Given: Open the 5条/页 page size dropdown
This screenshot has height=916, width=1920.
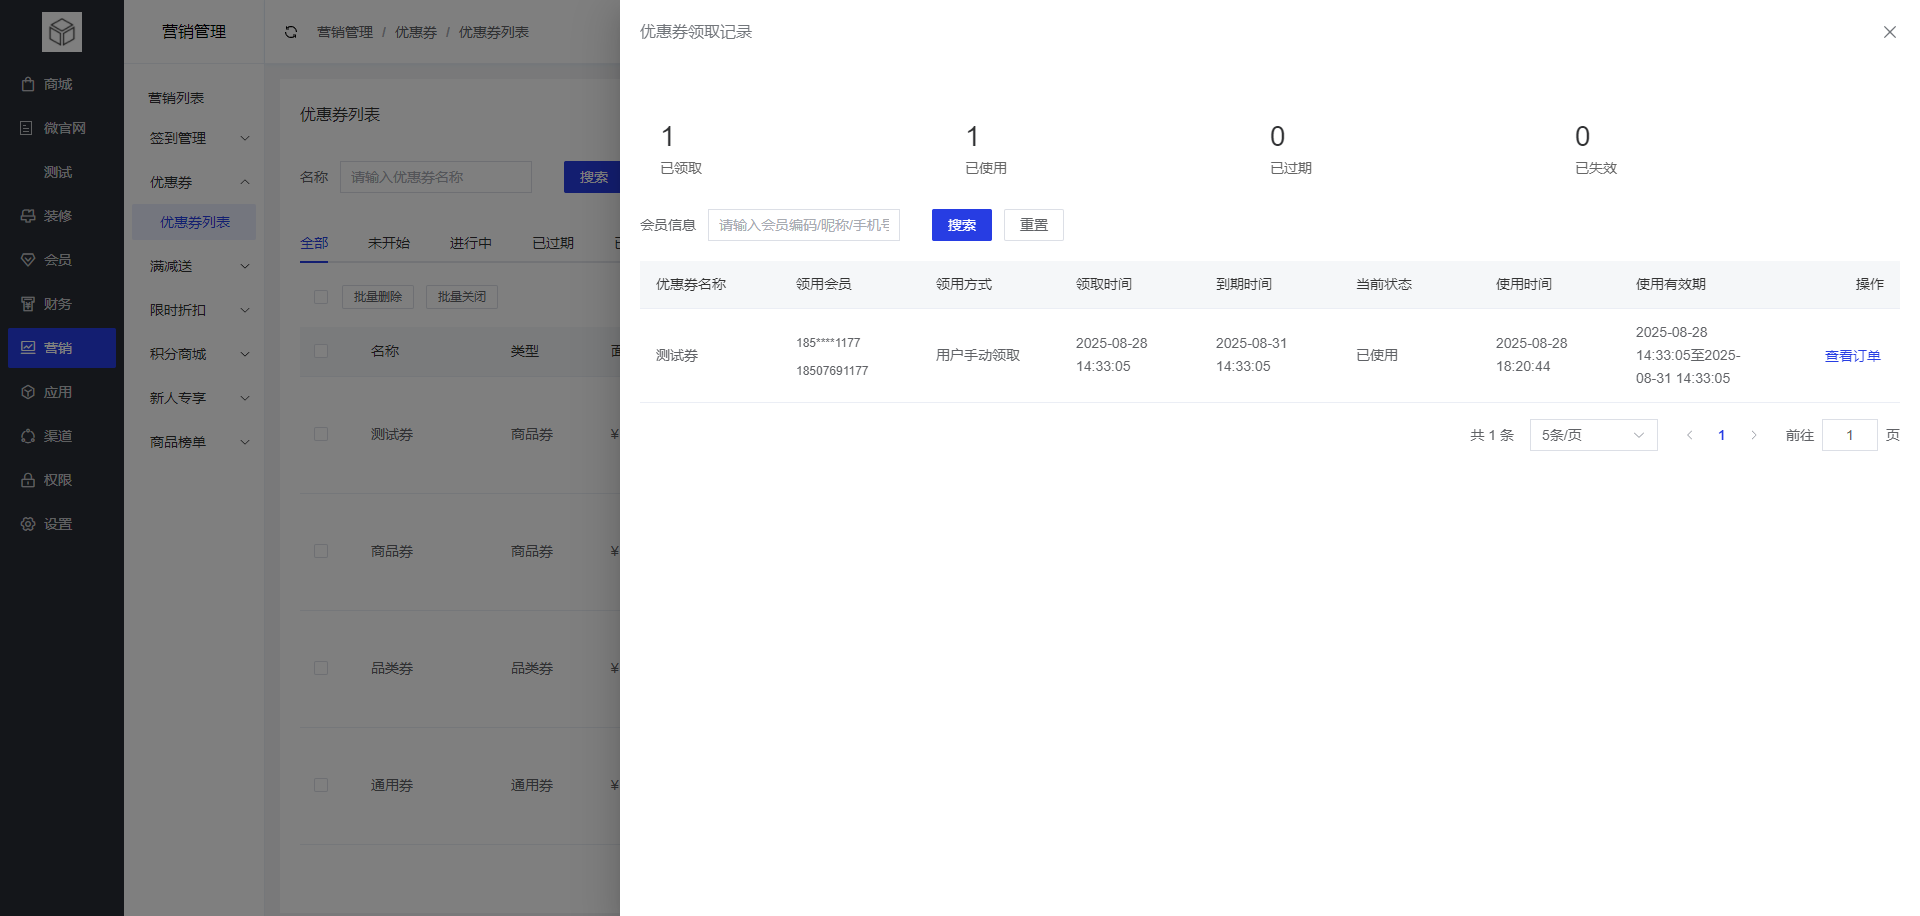Looking at the screenshot, I should click(x=1592, y=435).
